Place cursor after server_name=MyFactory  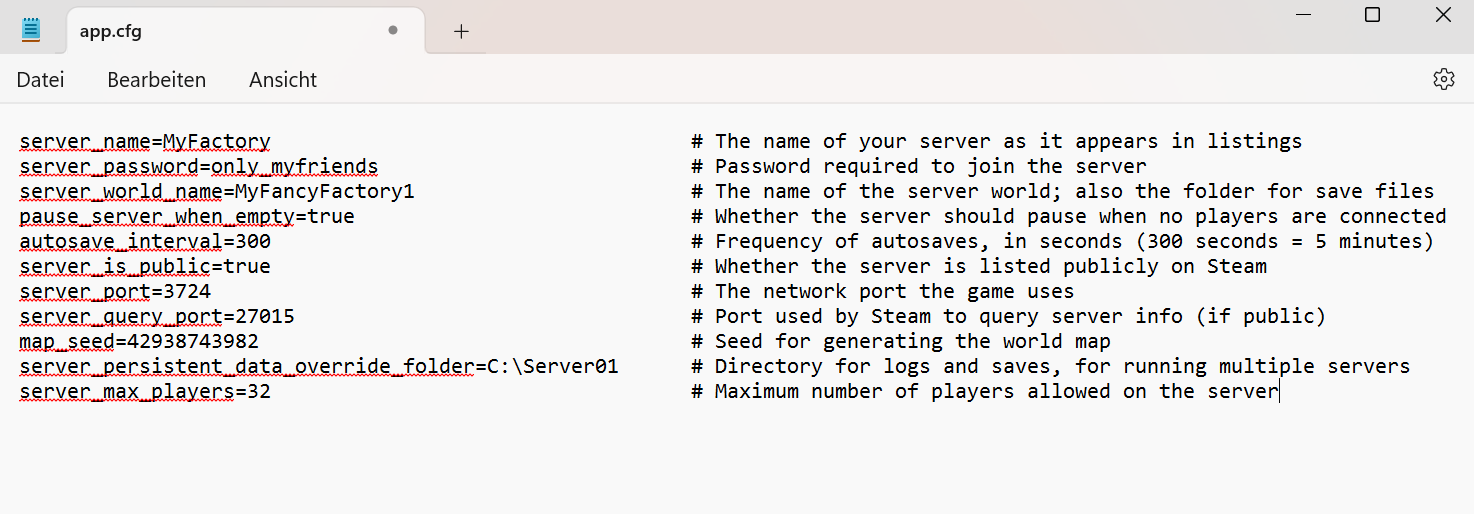271,142
